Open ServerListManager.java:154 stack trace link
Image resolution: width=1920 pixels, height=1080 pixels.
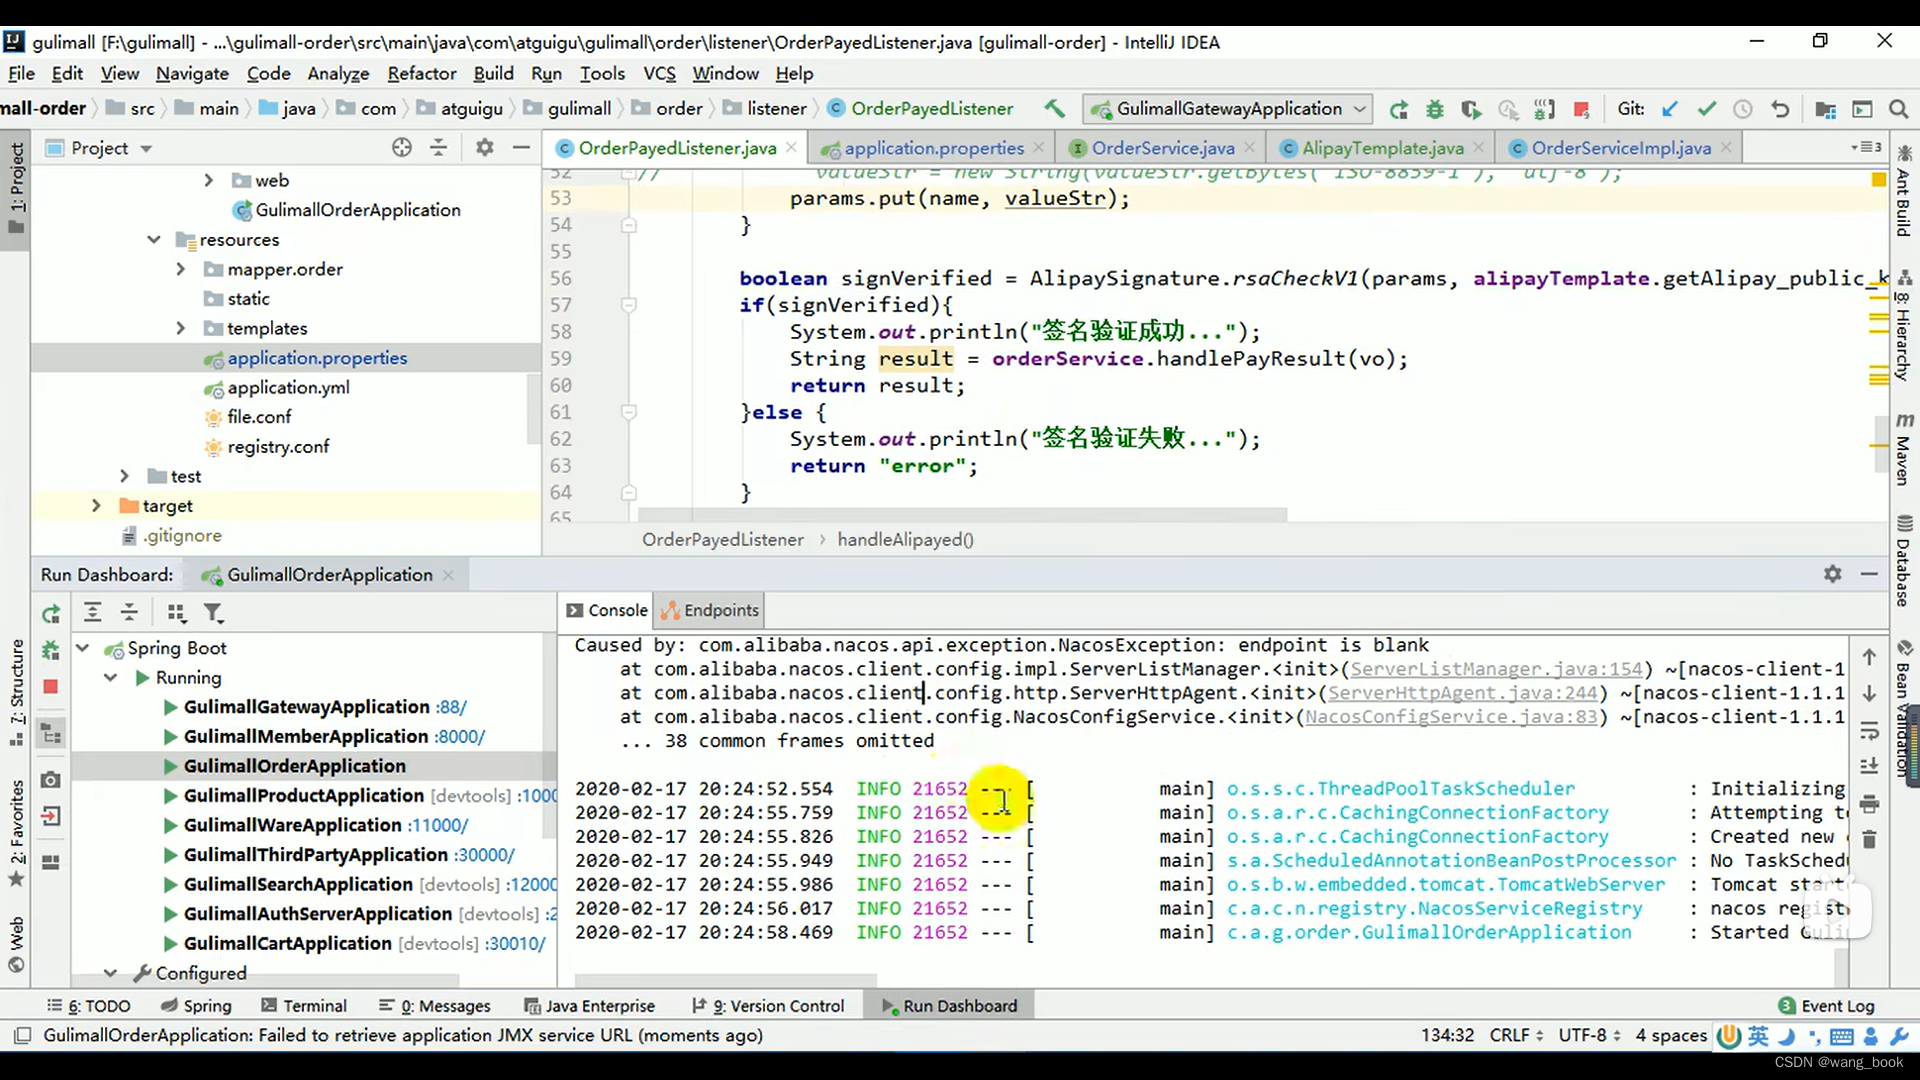[1496, 669]
